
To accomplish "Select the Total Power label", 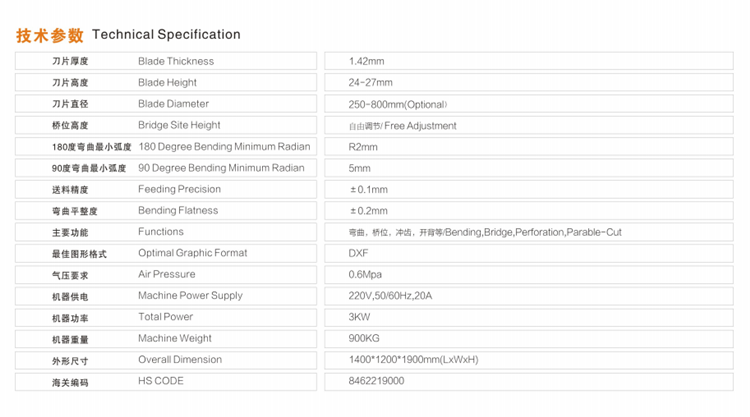I will [x=165, y=317].
